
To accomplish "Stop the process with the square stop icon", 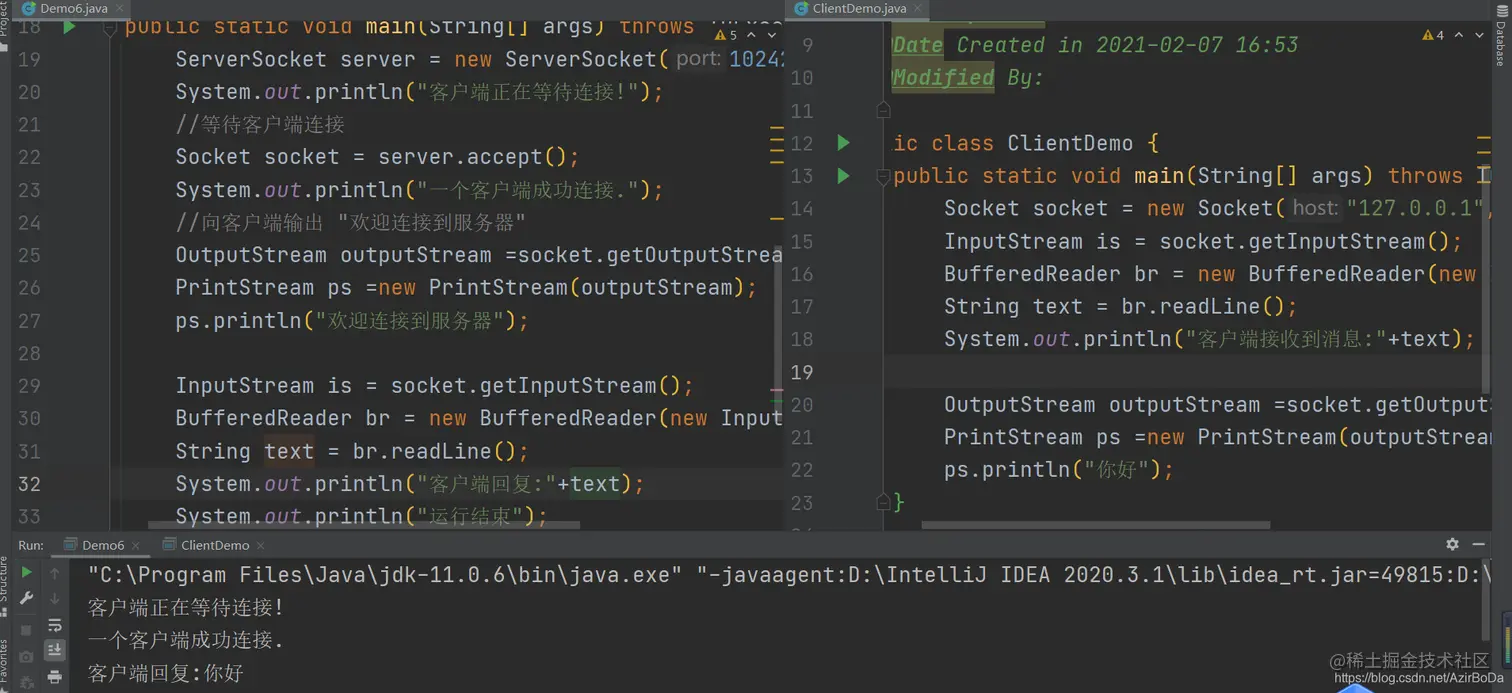I will 27,630.
